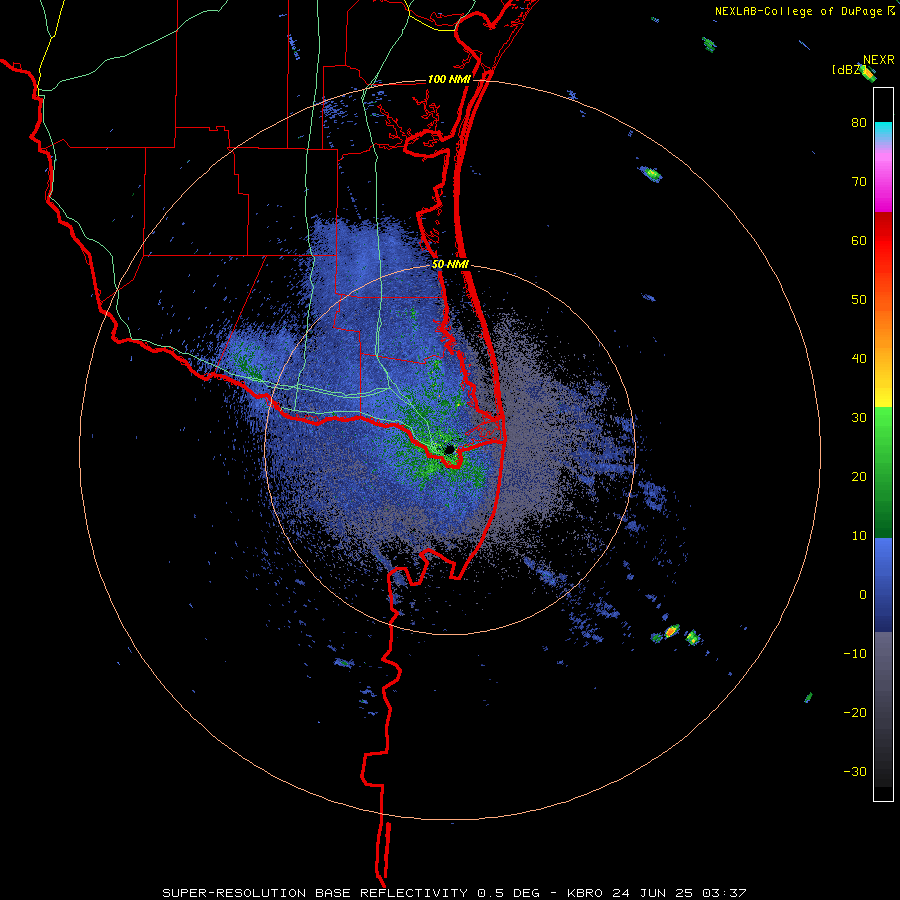Click the 30 dBZ label on the color scale
Screen dimensions: 900x900
(859, 418)
